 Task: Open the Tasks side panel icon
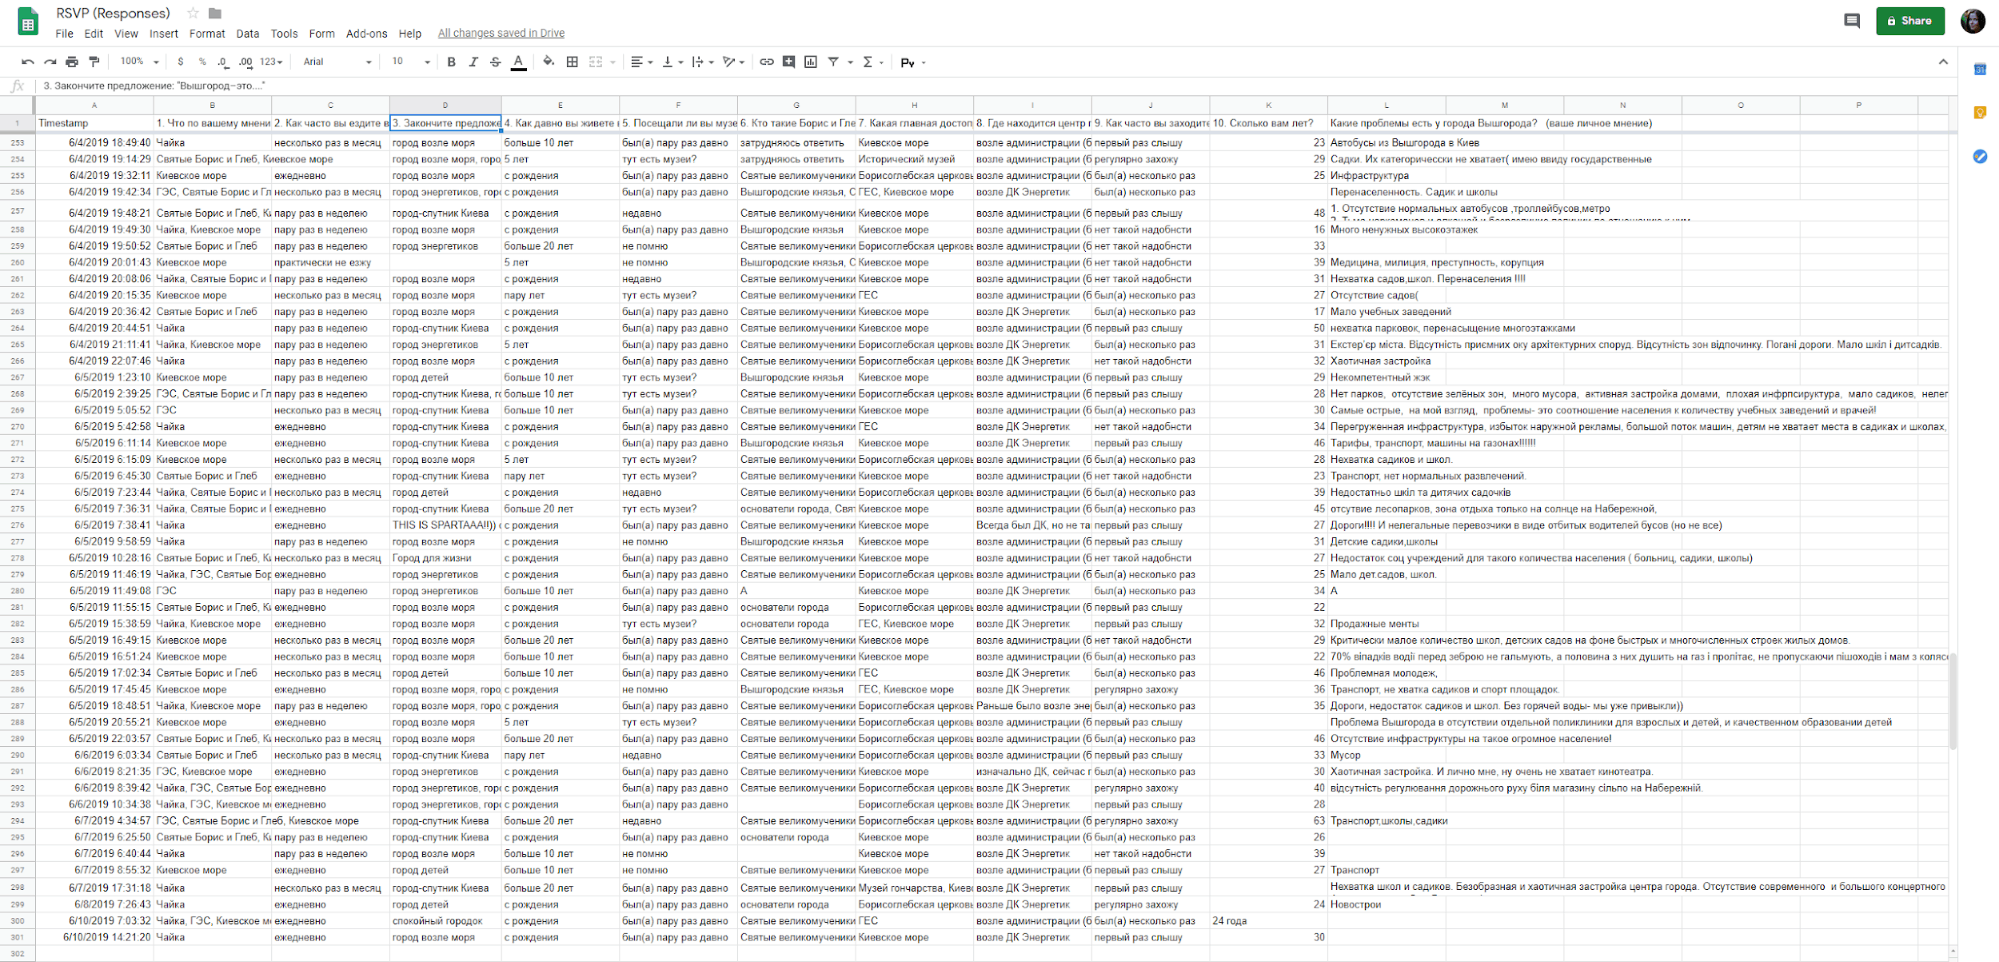[1979, 157]
